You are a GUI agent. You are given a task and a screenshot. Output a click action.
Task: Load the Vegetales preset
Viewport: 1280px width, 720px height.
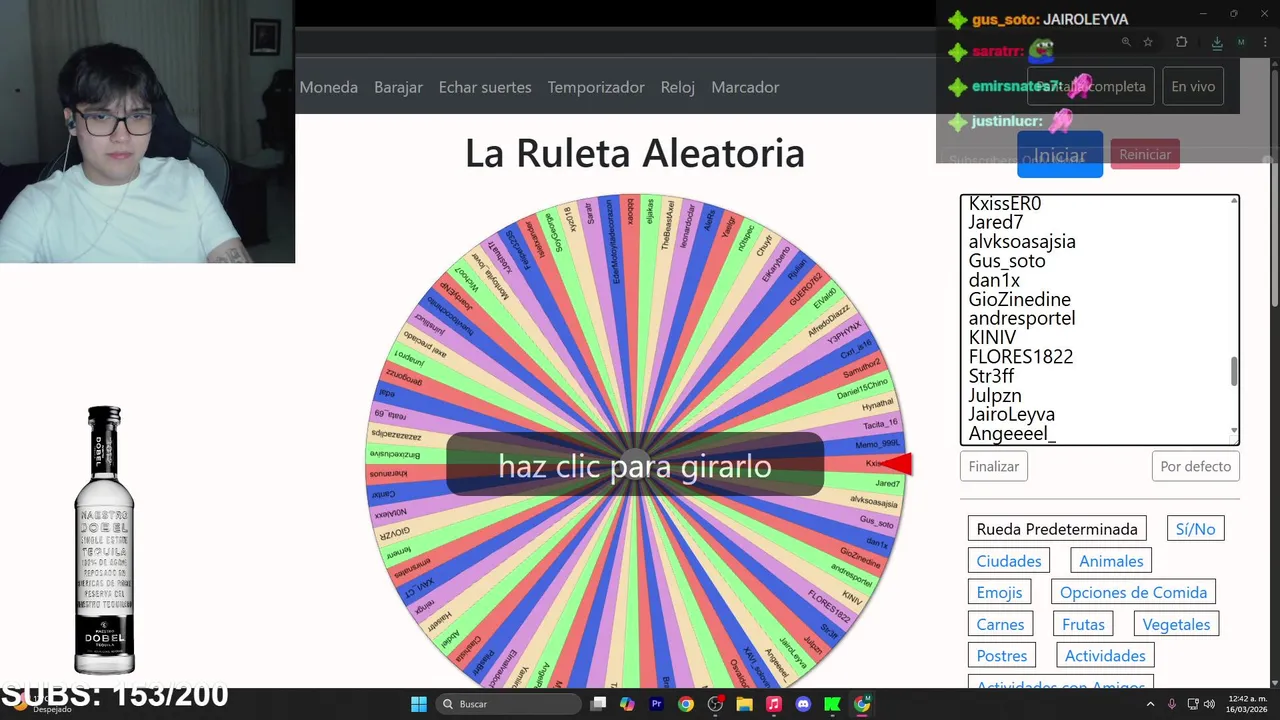1176,624
